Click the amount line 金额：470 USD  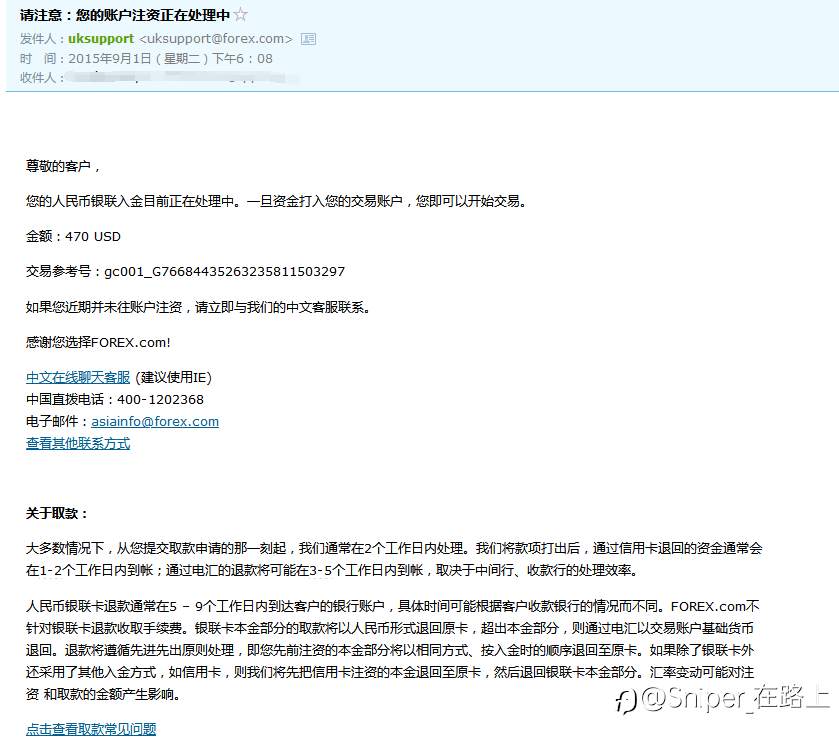pos(73,236)
